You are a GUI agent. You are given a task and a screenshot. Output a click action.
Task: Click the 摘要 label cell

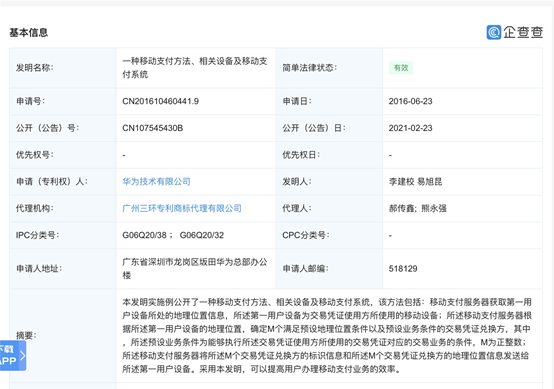click(x=63, y=336)
